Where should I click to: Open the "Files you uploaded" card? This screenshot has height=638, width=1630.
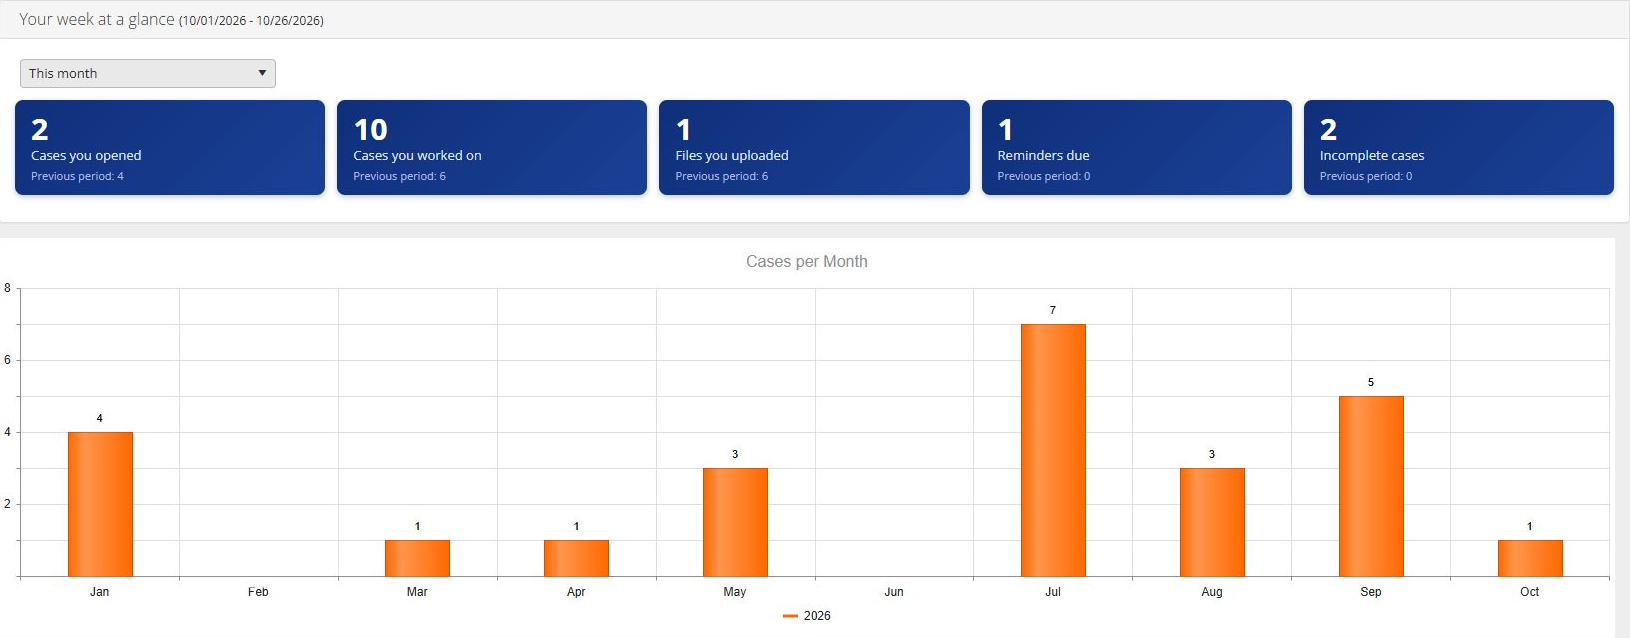pos(814,147)
